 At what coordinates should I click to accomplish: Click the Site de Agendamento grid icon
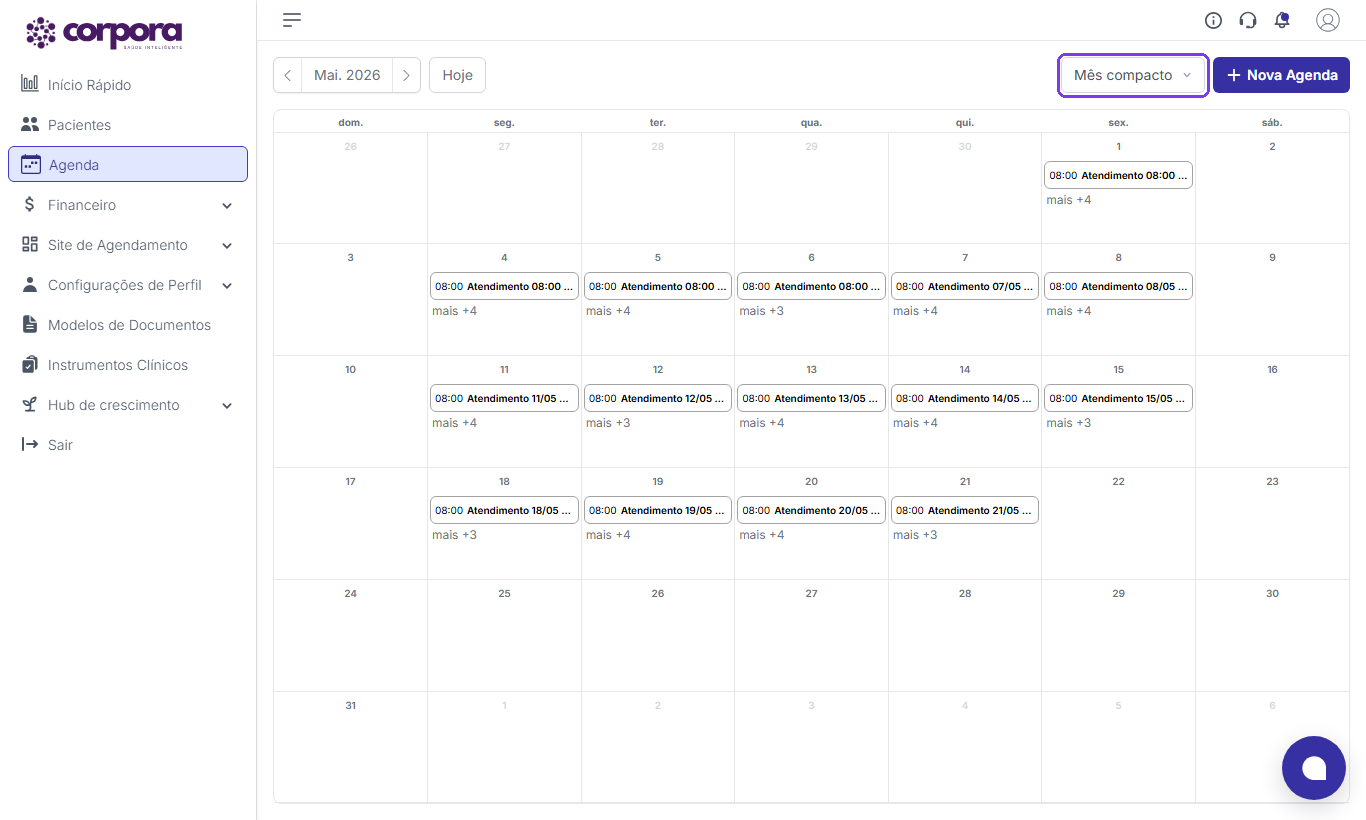click(x=30, y=245)
